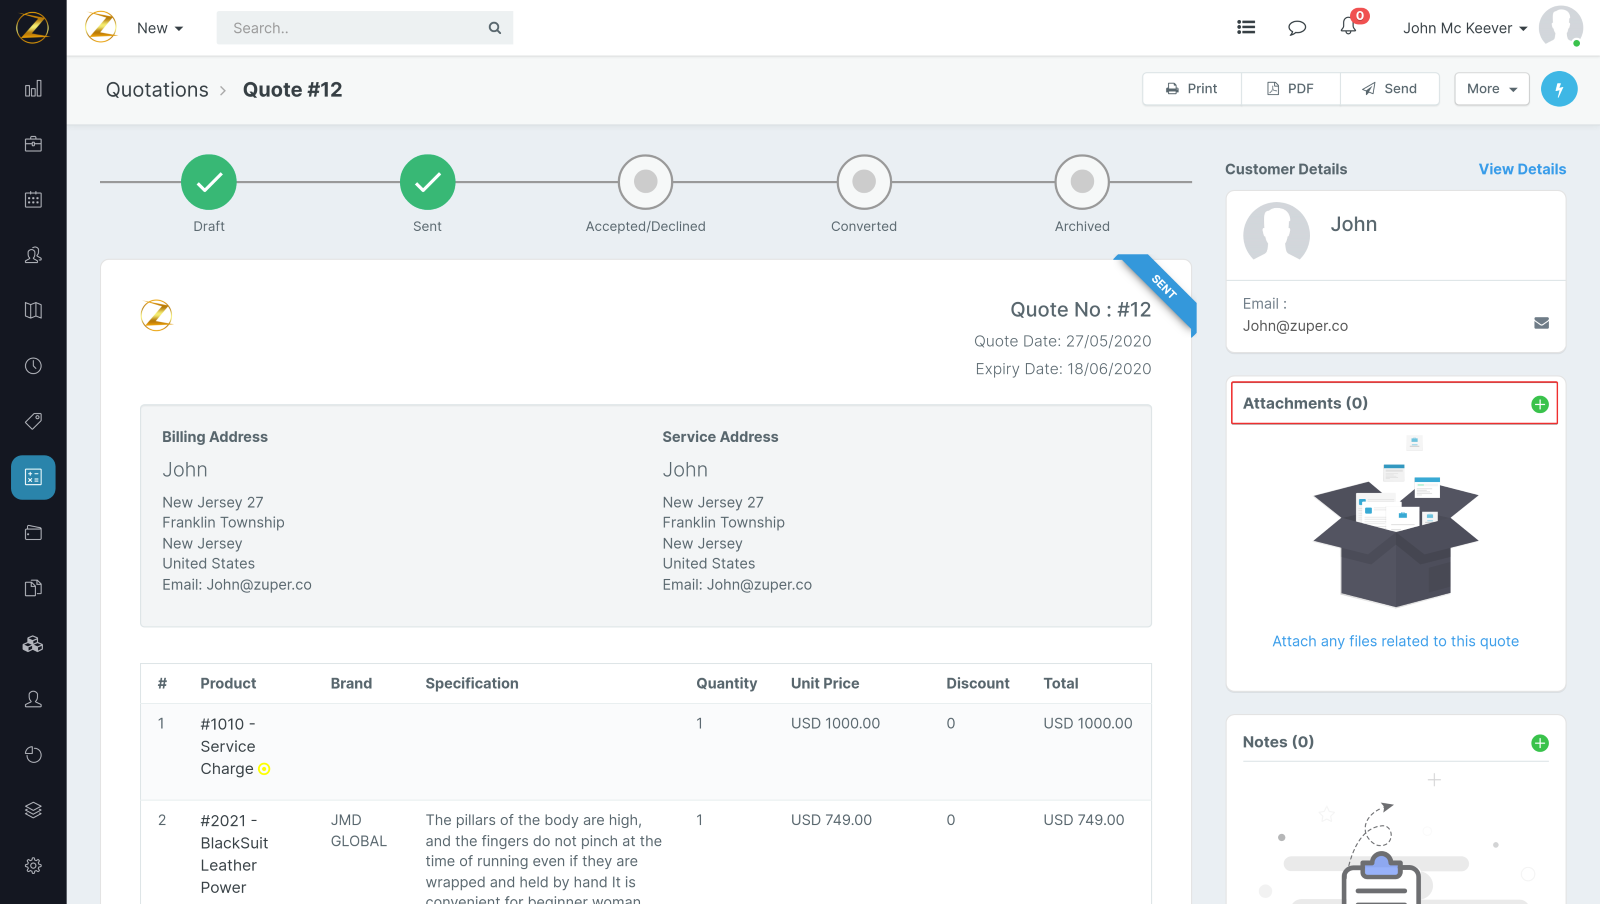Open settings gear in sidebar
This screenshot has width=1600, height=904.
[33, 865]
